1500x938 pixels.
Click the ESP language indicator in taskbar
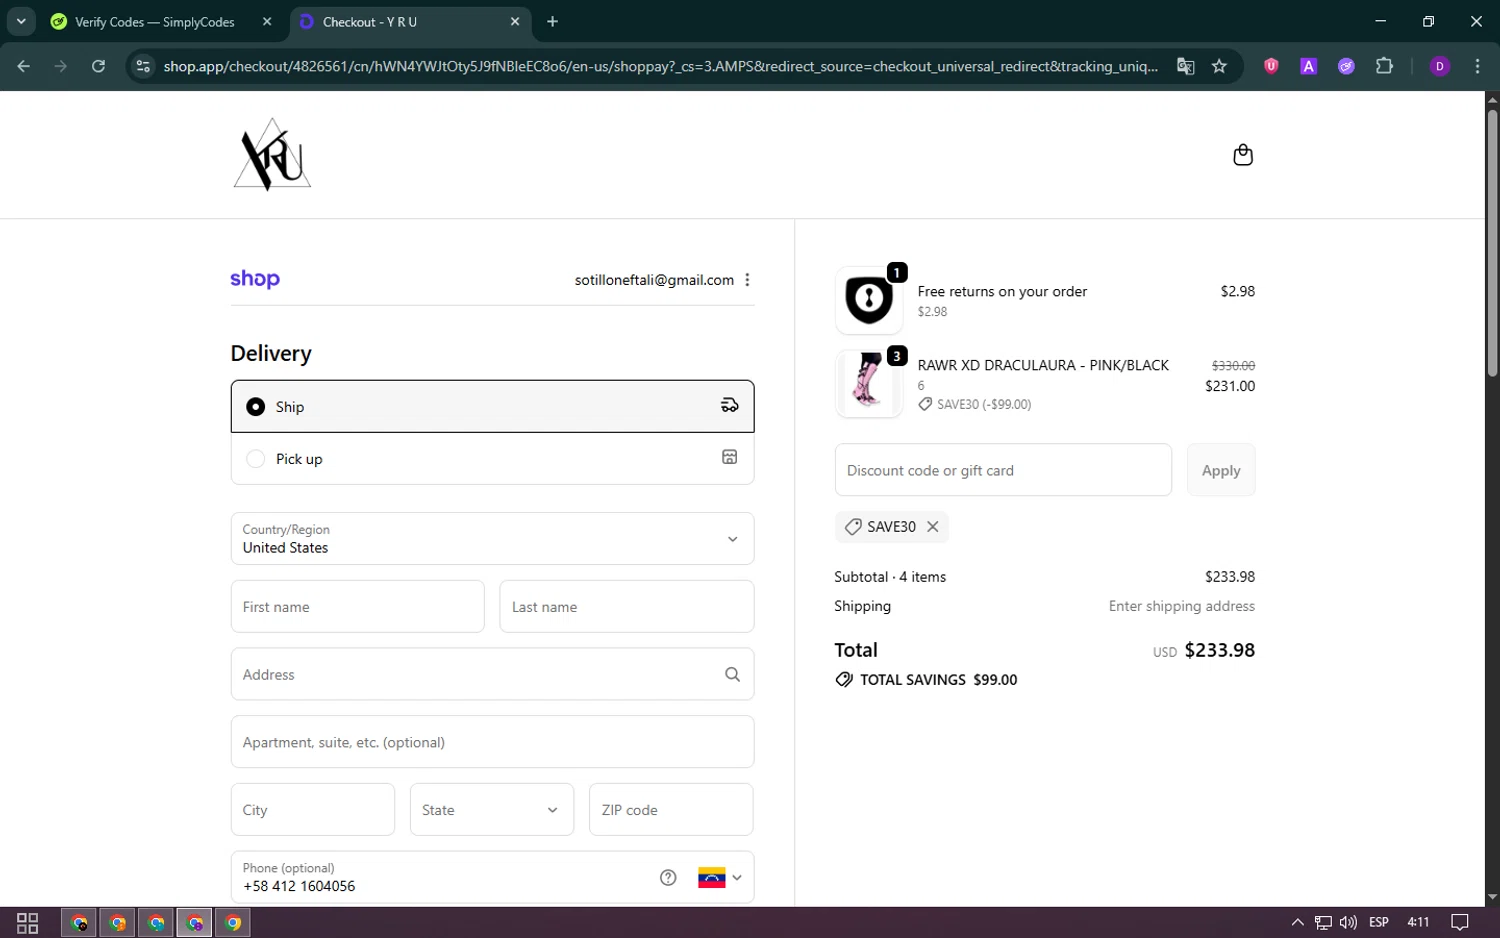1379,922
